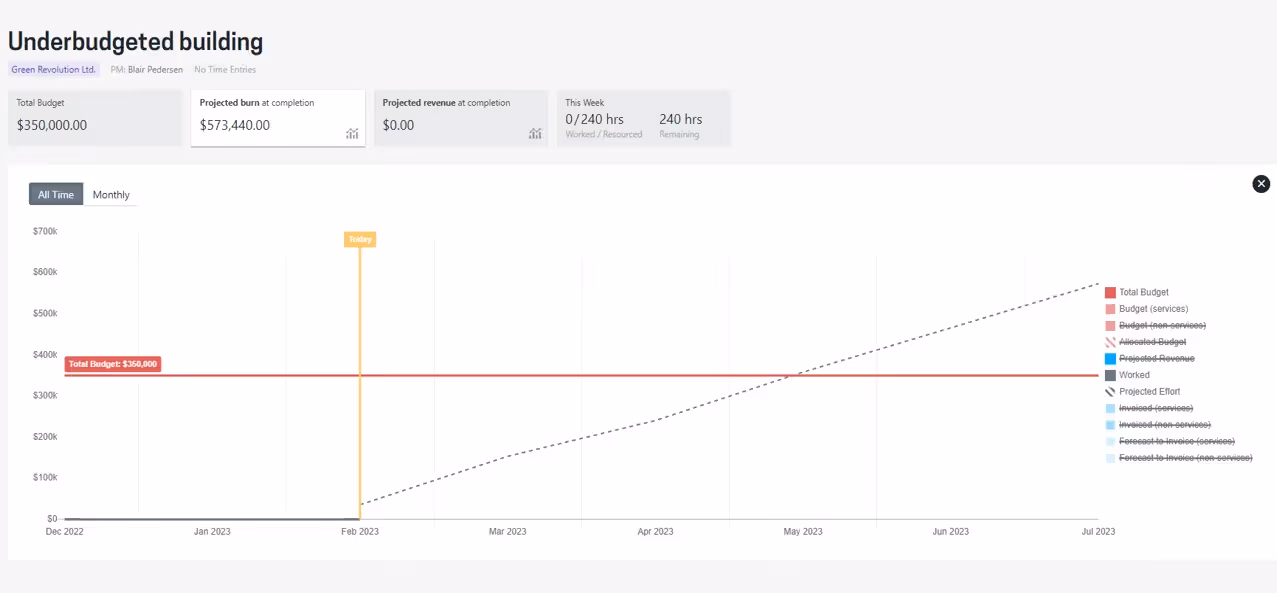Image resolution: width=1277 pixels, height=593 pixels.
Task: Click the $700k y-axis label
Action: [x=46, y=231]
